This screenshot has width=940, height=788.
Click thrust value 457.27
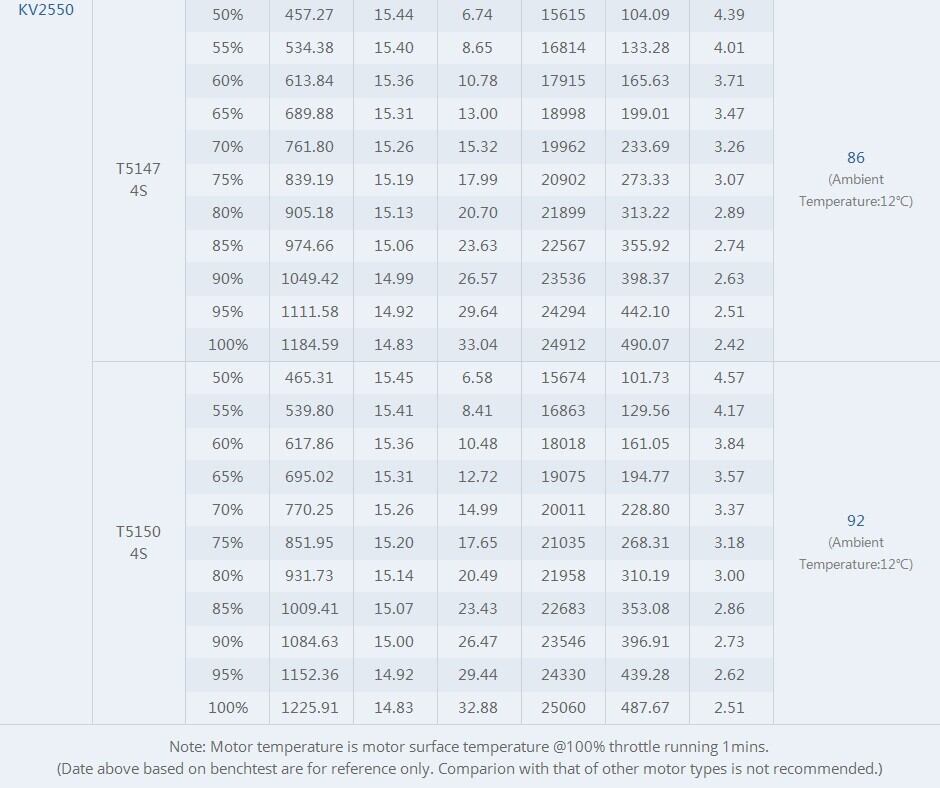coord(310,15)
